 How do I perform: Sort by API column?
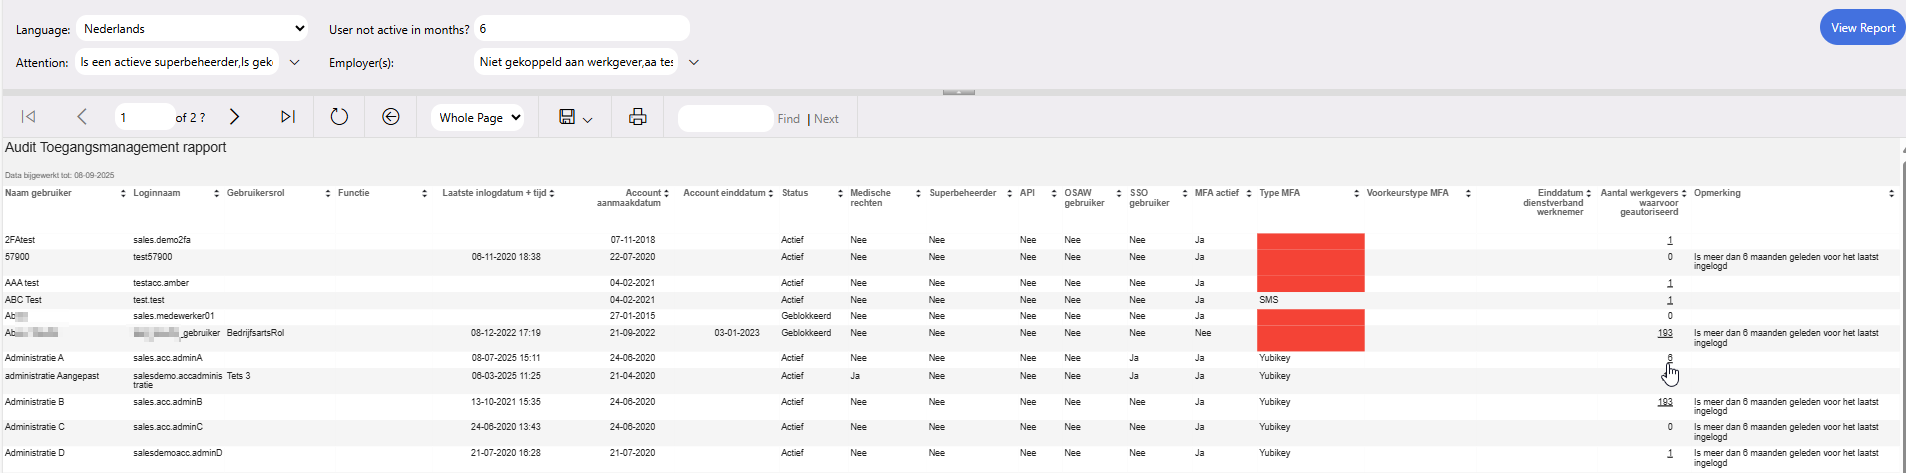tap(1054, 193)
